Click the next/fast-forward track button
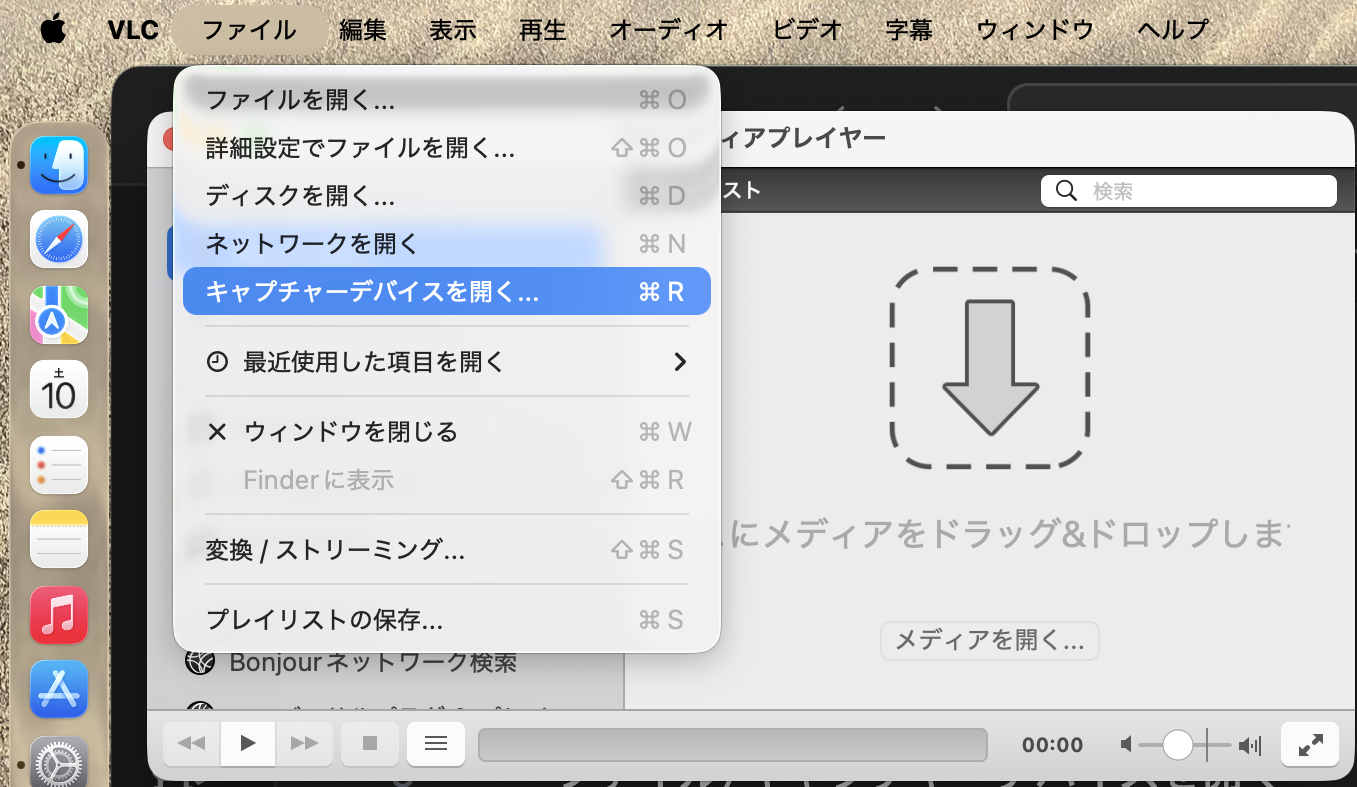This screenshot has width=1357, height=787. (304, 743)
